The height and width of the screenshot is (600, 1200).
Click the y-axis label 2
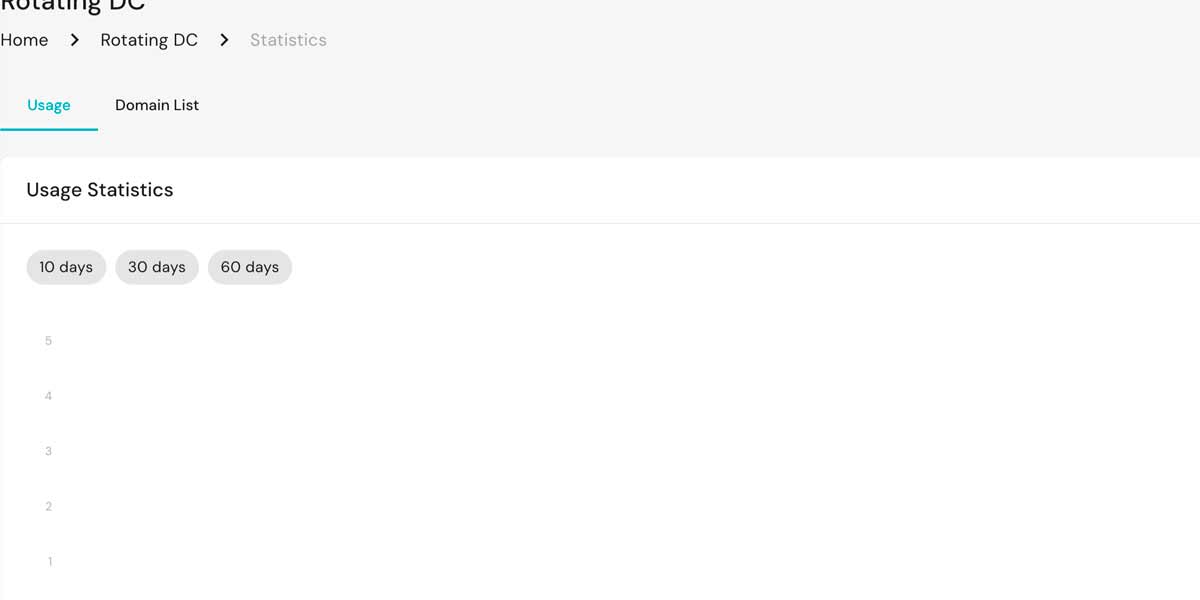(x=48, y=506)
